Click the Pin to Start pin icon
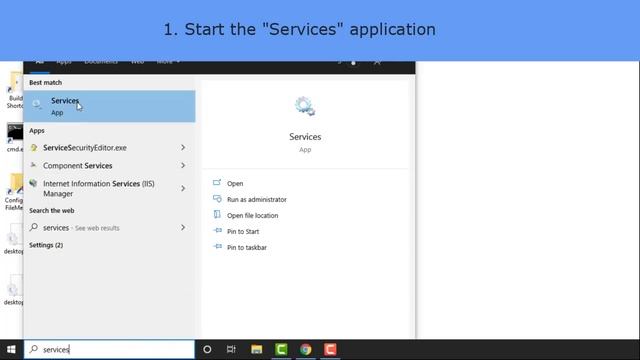640x360 pixels. coord(218,231)
